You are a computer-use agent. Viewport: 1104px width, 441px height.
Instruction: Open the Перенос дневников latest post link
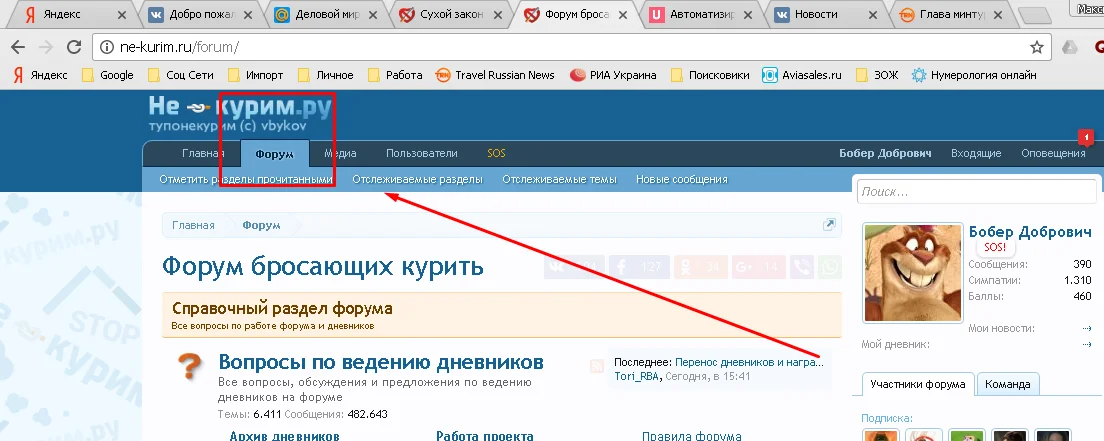(749, 363)
